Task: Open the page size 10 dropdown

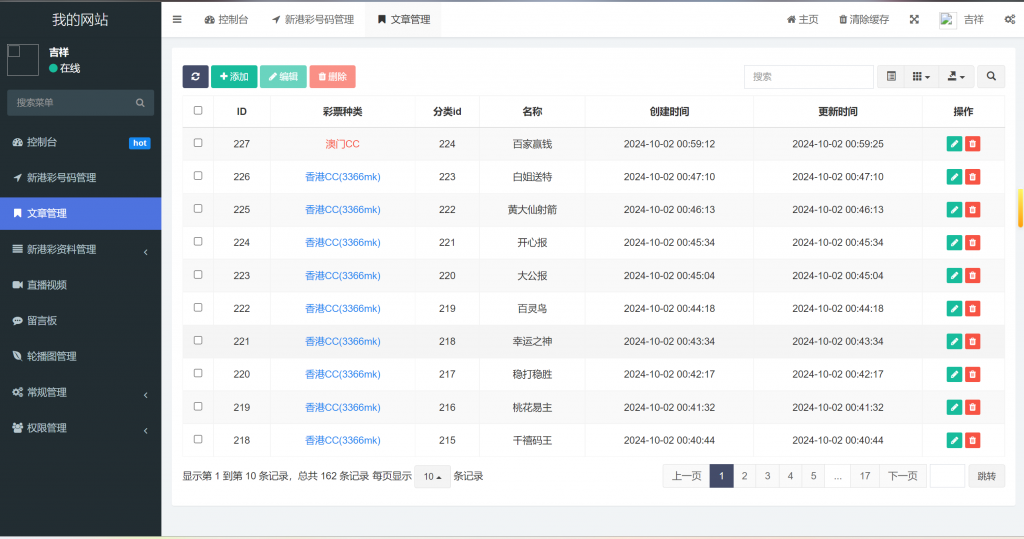Action: click(x=432, y=477)
